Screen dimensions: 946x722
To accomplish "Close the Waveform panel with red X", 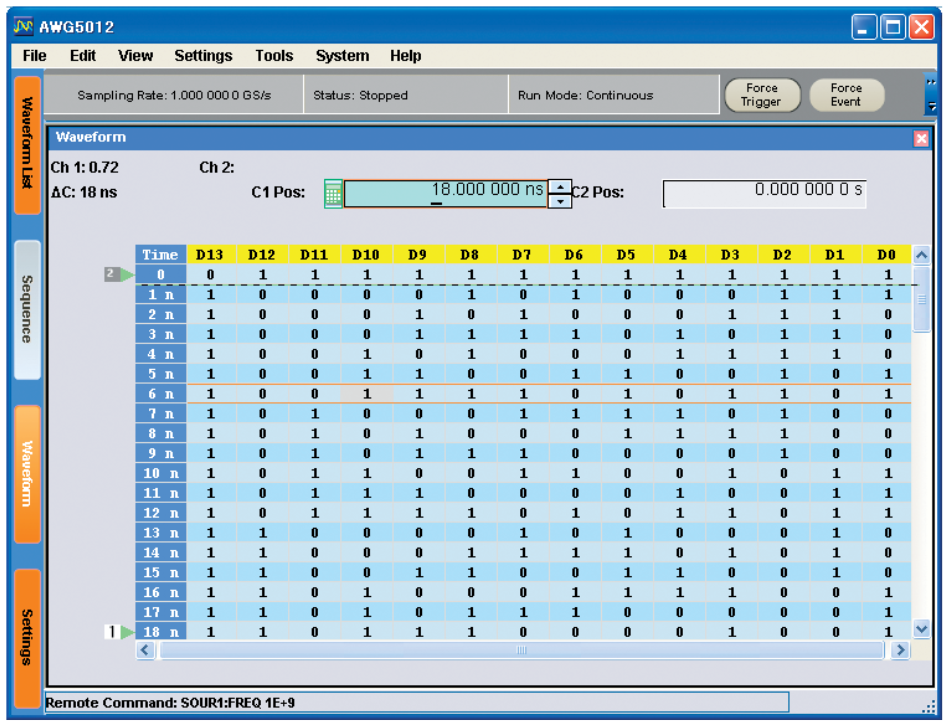I will pyautogui.click(x=921, y=138).
